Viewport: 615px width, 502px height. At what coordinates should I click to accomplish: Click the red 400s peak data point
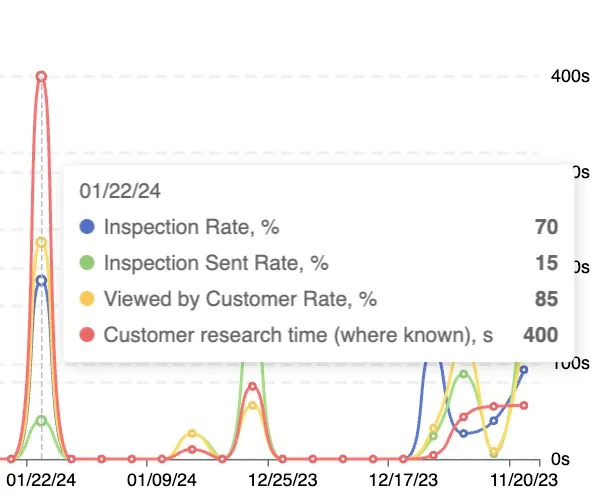click(x=41, y=76)
